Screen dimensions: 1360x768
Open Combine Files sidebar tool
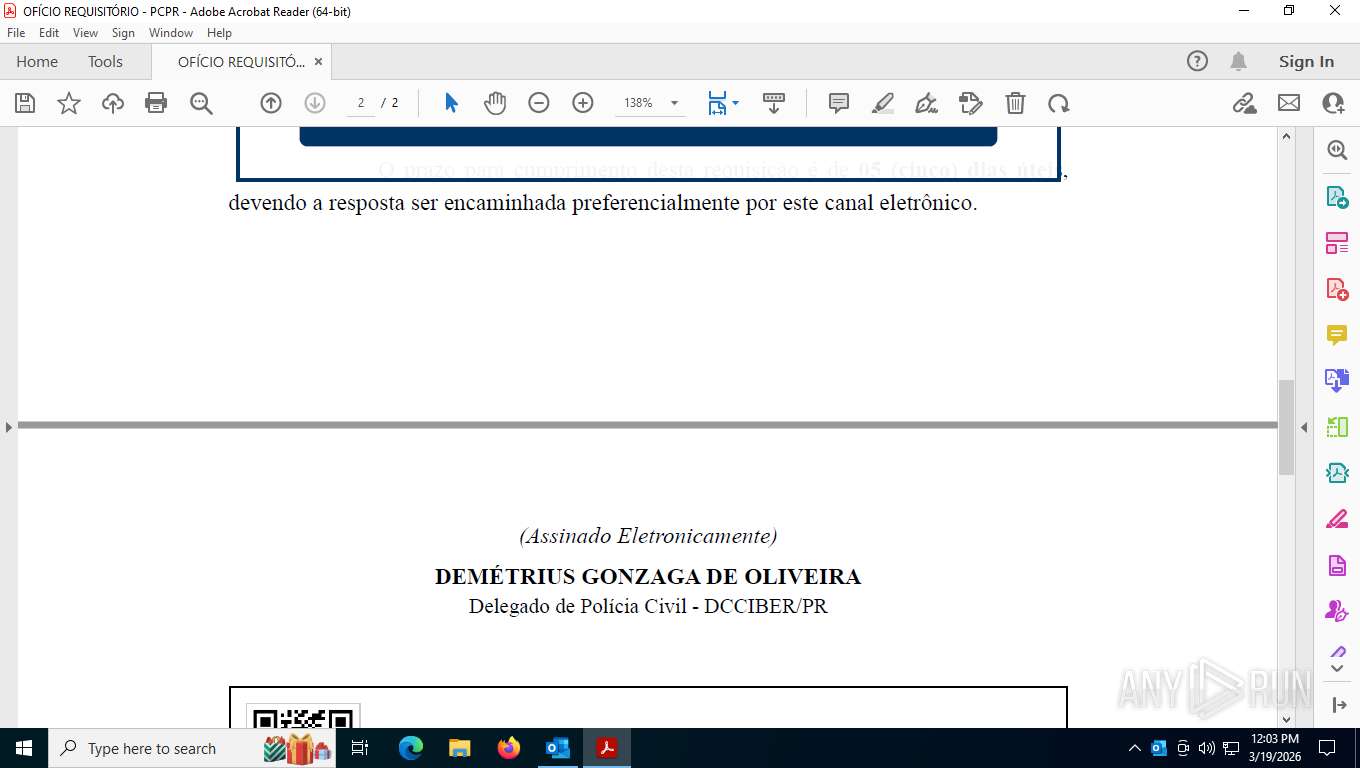[x=1337, y=381]
